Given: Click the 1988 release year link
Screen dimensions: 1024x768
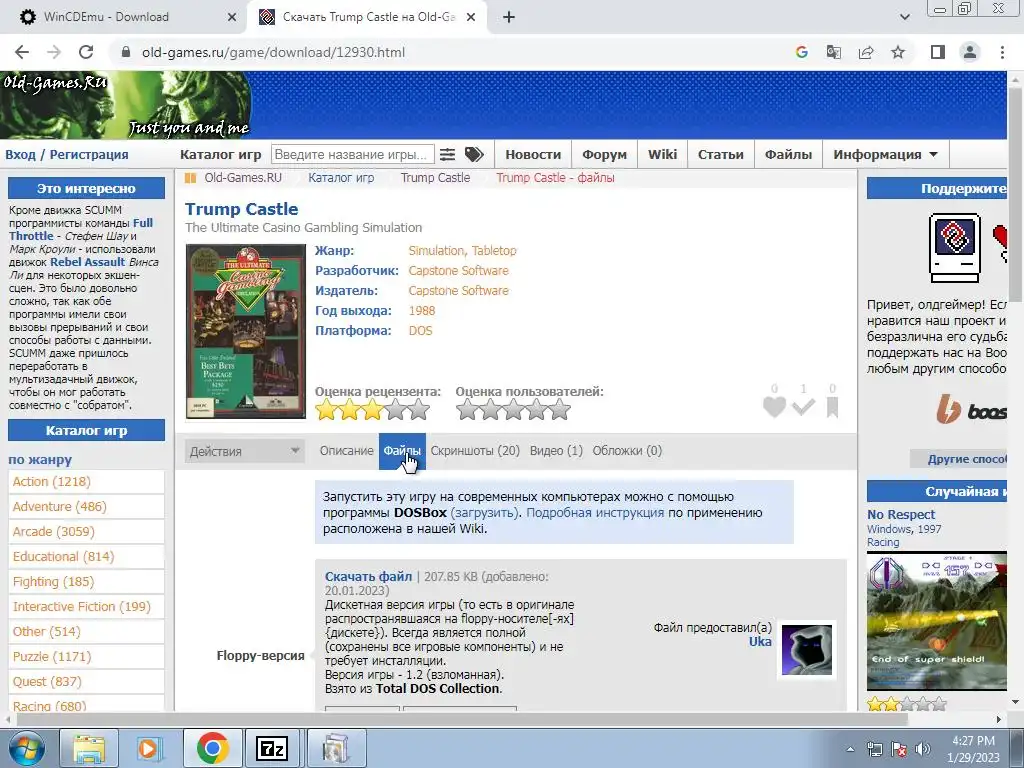Looking at the screenshot, I should click(422, 311).
